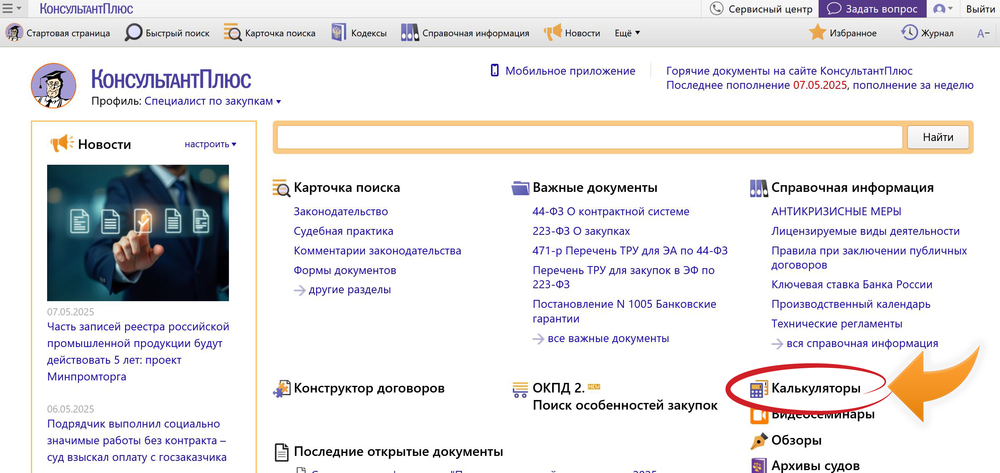Click the Справочная информация section binders icon
Viewport: 1000px width, 473px height.
pos(759,187)
